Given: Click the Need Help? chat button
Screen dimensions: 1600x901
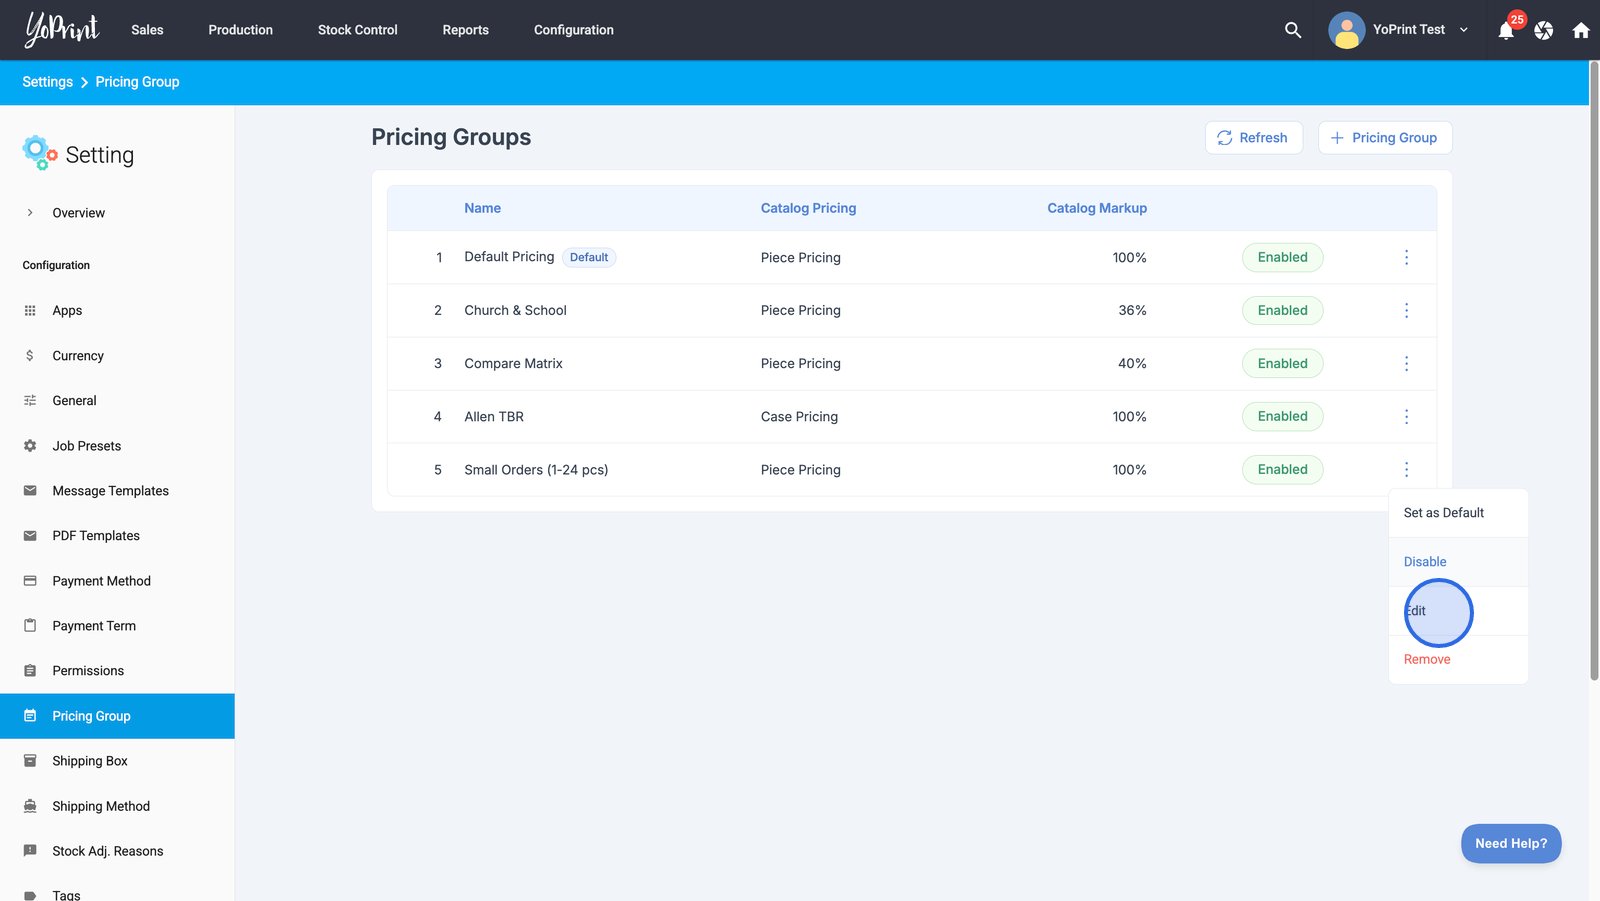Looking at the screenshot, I should coord(1510,843).
